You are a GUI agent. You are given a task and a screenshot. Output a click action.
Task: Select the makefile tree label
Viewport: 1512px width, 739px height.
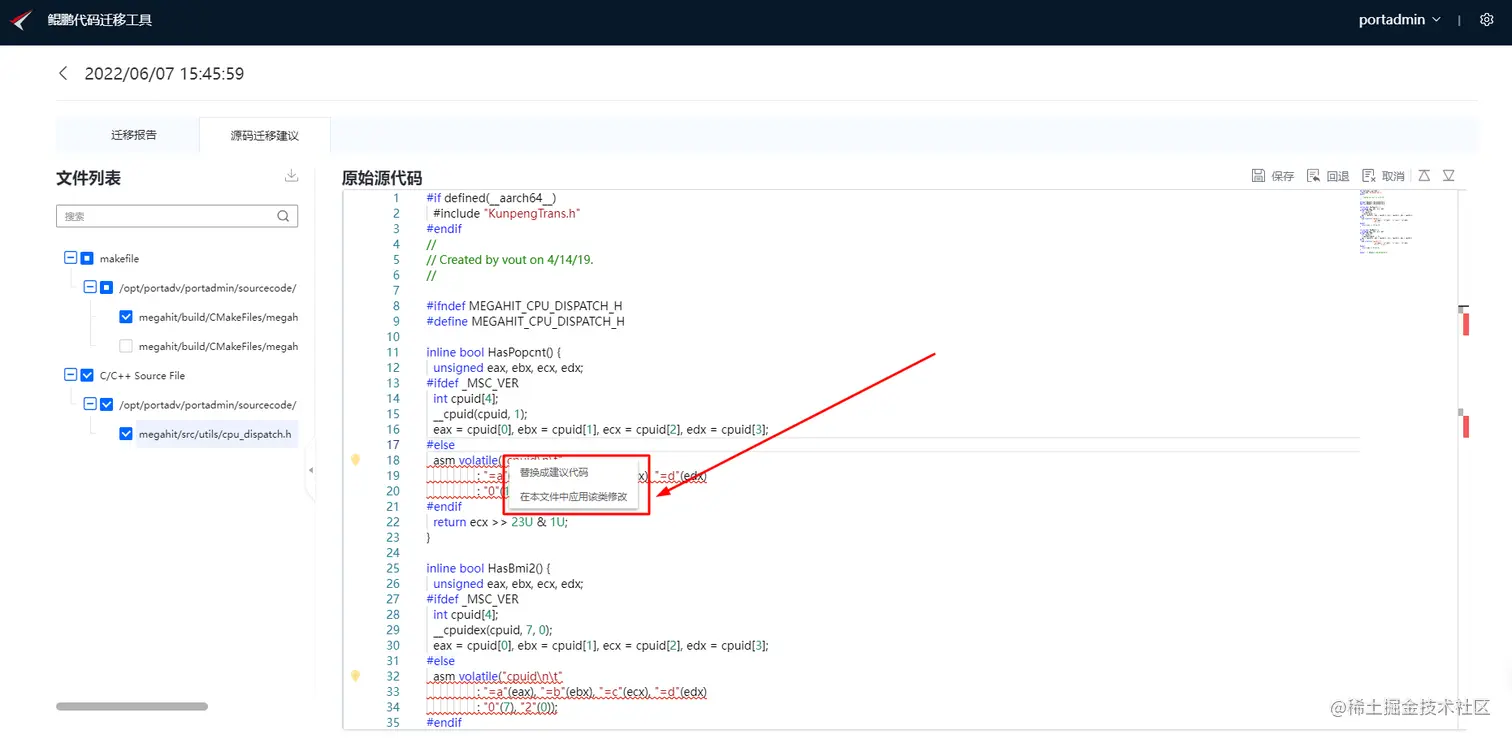[x=119, y=258]
